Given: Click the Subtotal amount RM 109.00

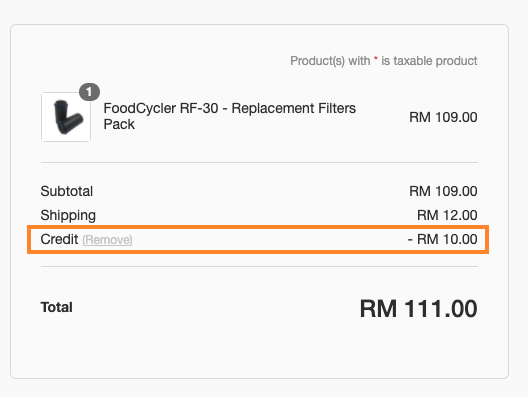Looking at the screenshot, I should (443, 191).
